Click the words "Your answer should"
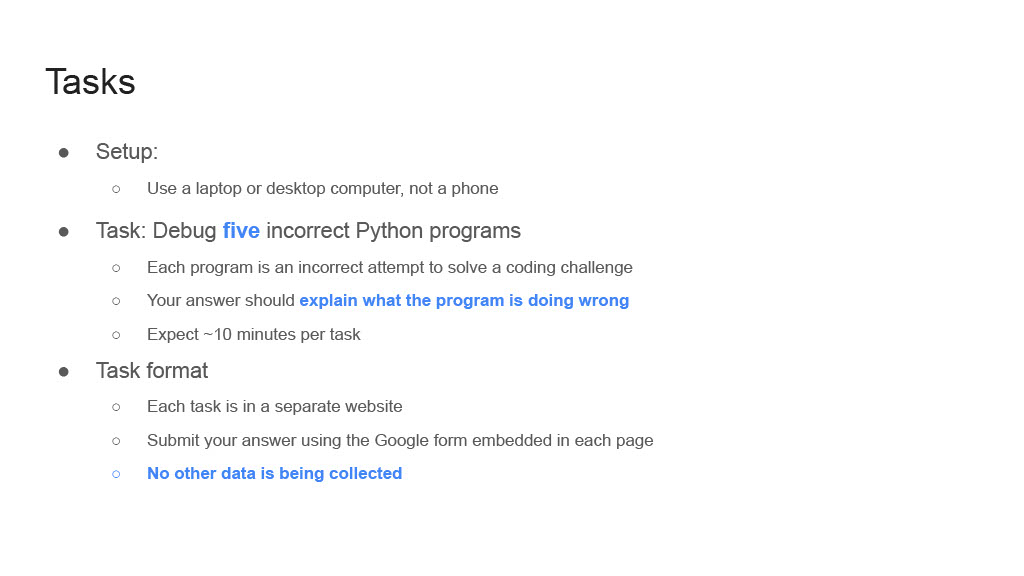Viewport: 1024px width, 576px height. tap(221, 300)
